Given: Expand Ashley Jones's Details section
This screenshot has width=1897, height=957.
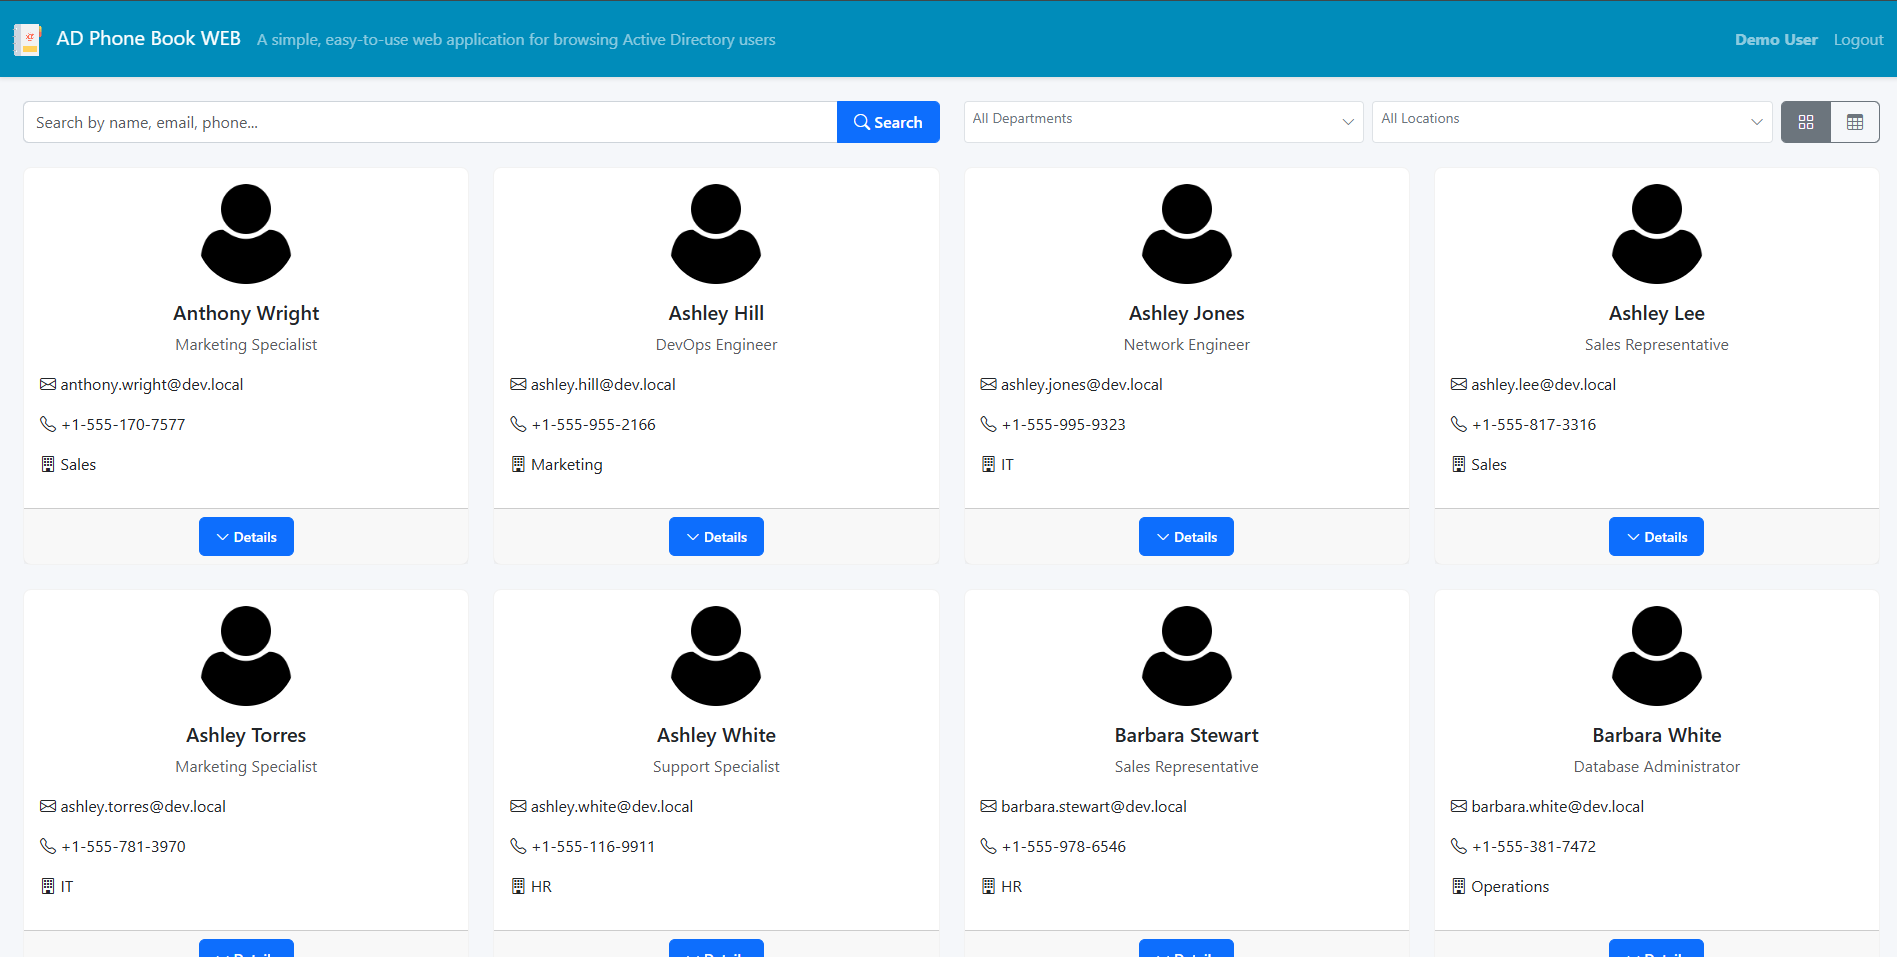Looking at the screenshot, I should (x=1186, y=537).
